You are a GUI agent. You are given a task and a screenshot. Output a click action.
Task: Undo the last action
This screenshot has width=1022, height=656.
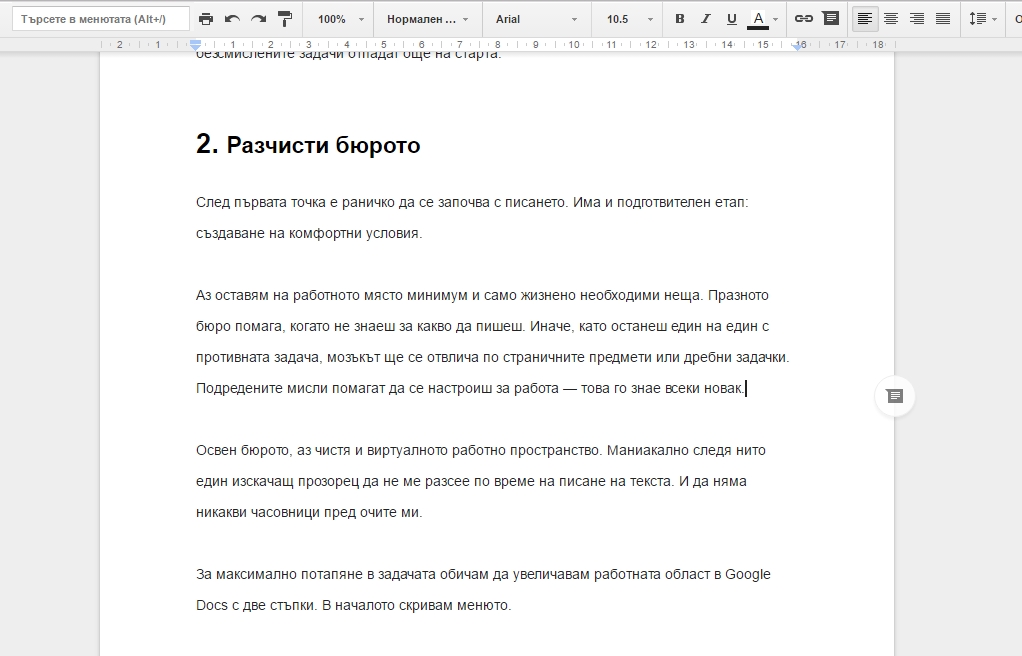[232, 19]
